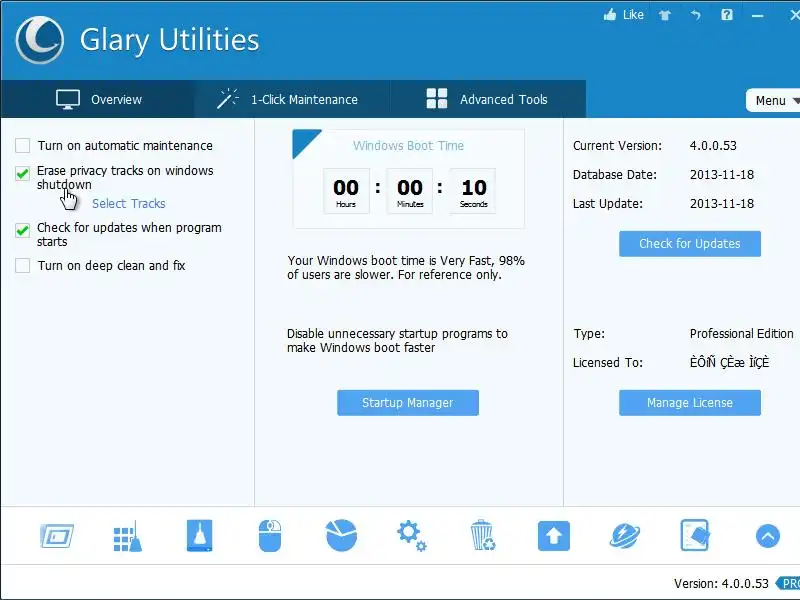Click the Like thumbs-up icon
Viewport: 800px width, 600px height.
point(610,15)
